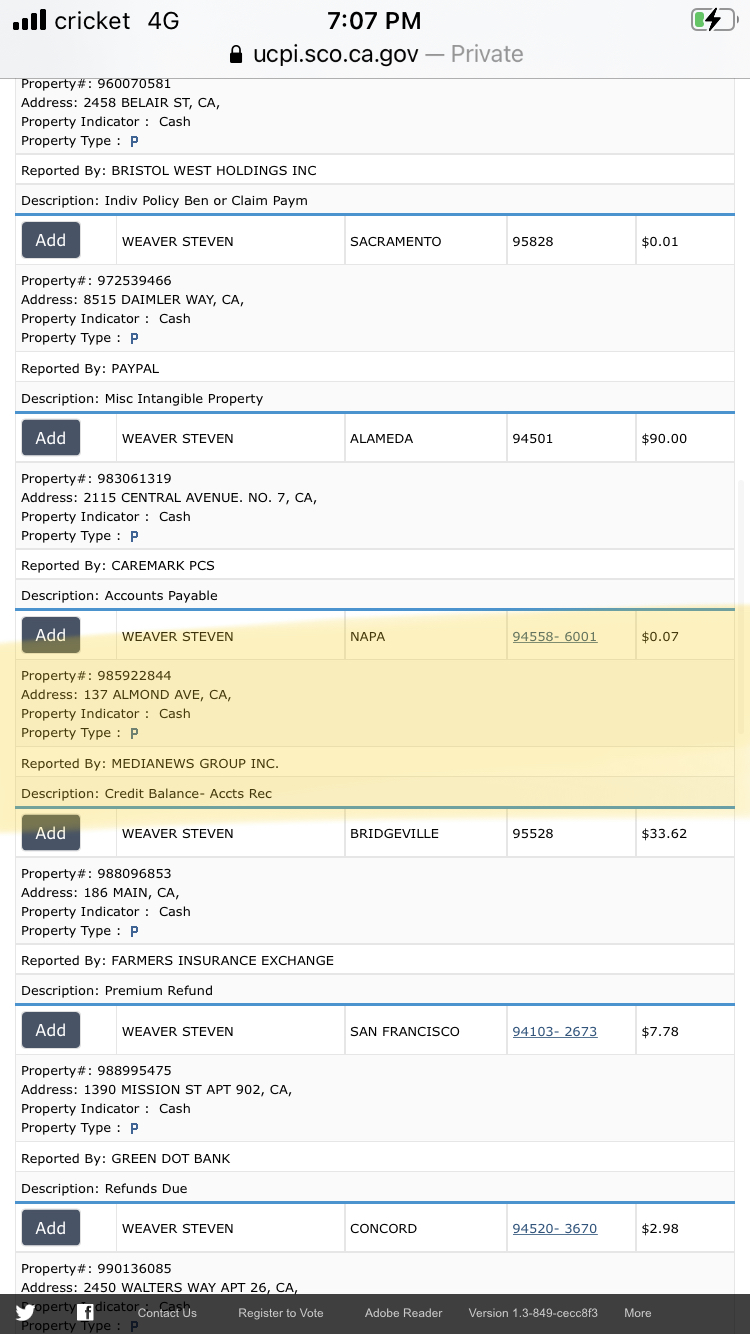Tap the Property Type P icon under 137 ALMOND AVE

pyautogui.click(x=134, y=733)
